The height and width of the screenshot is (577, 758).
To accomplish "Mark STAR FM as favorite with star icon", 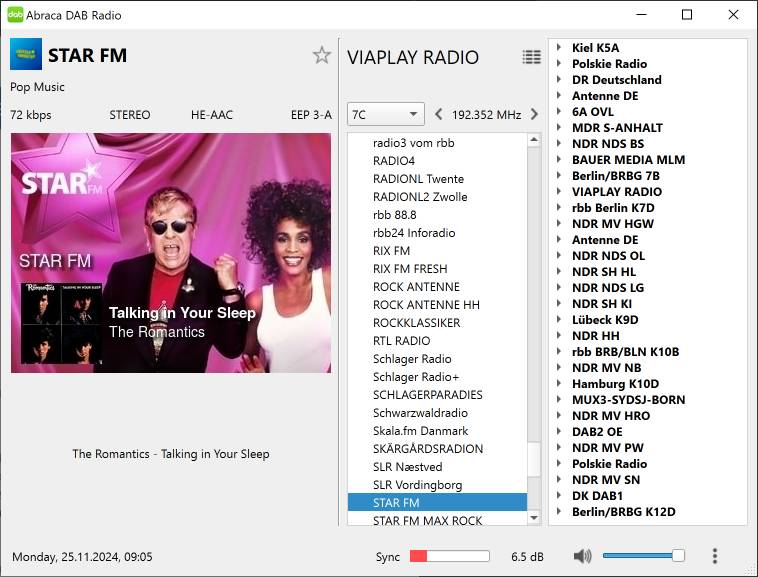I will 321,55.
